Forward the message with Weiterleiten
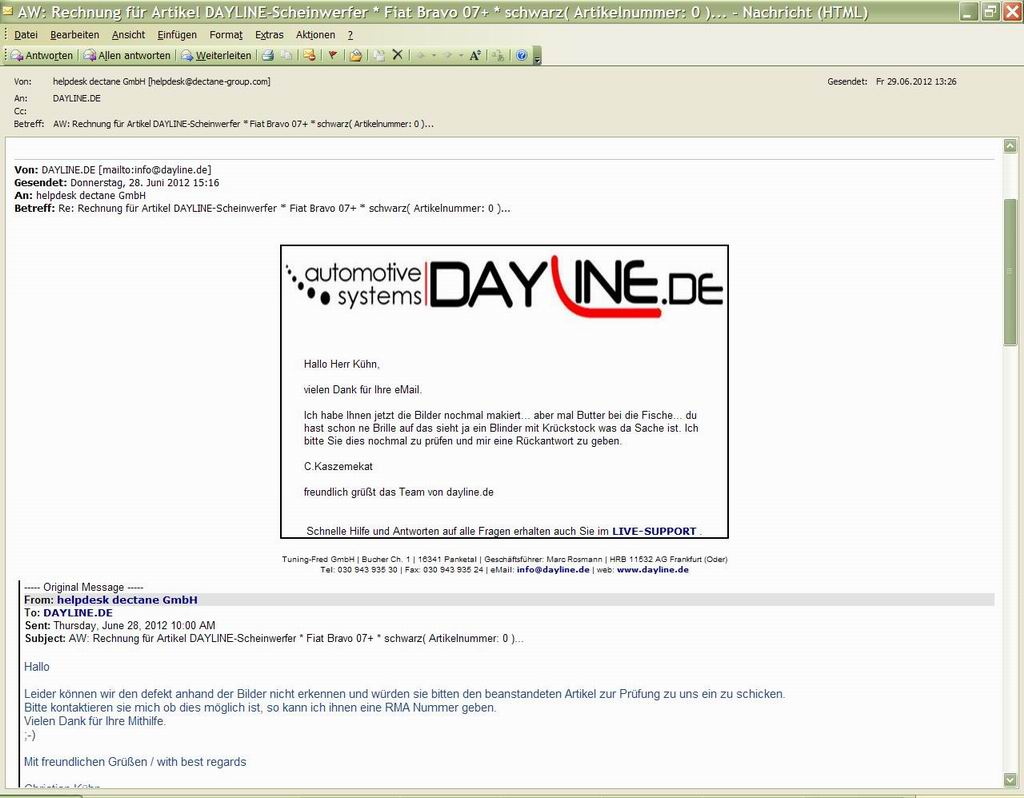This screenshot has height=798, width=1024. (x=216, y=55)
